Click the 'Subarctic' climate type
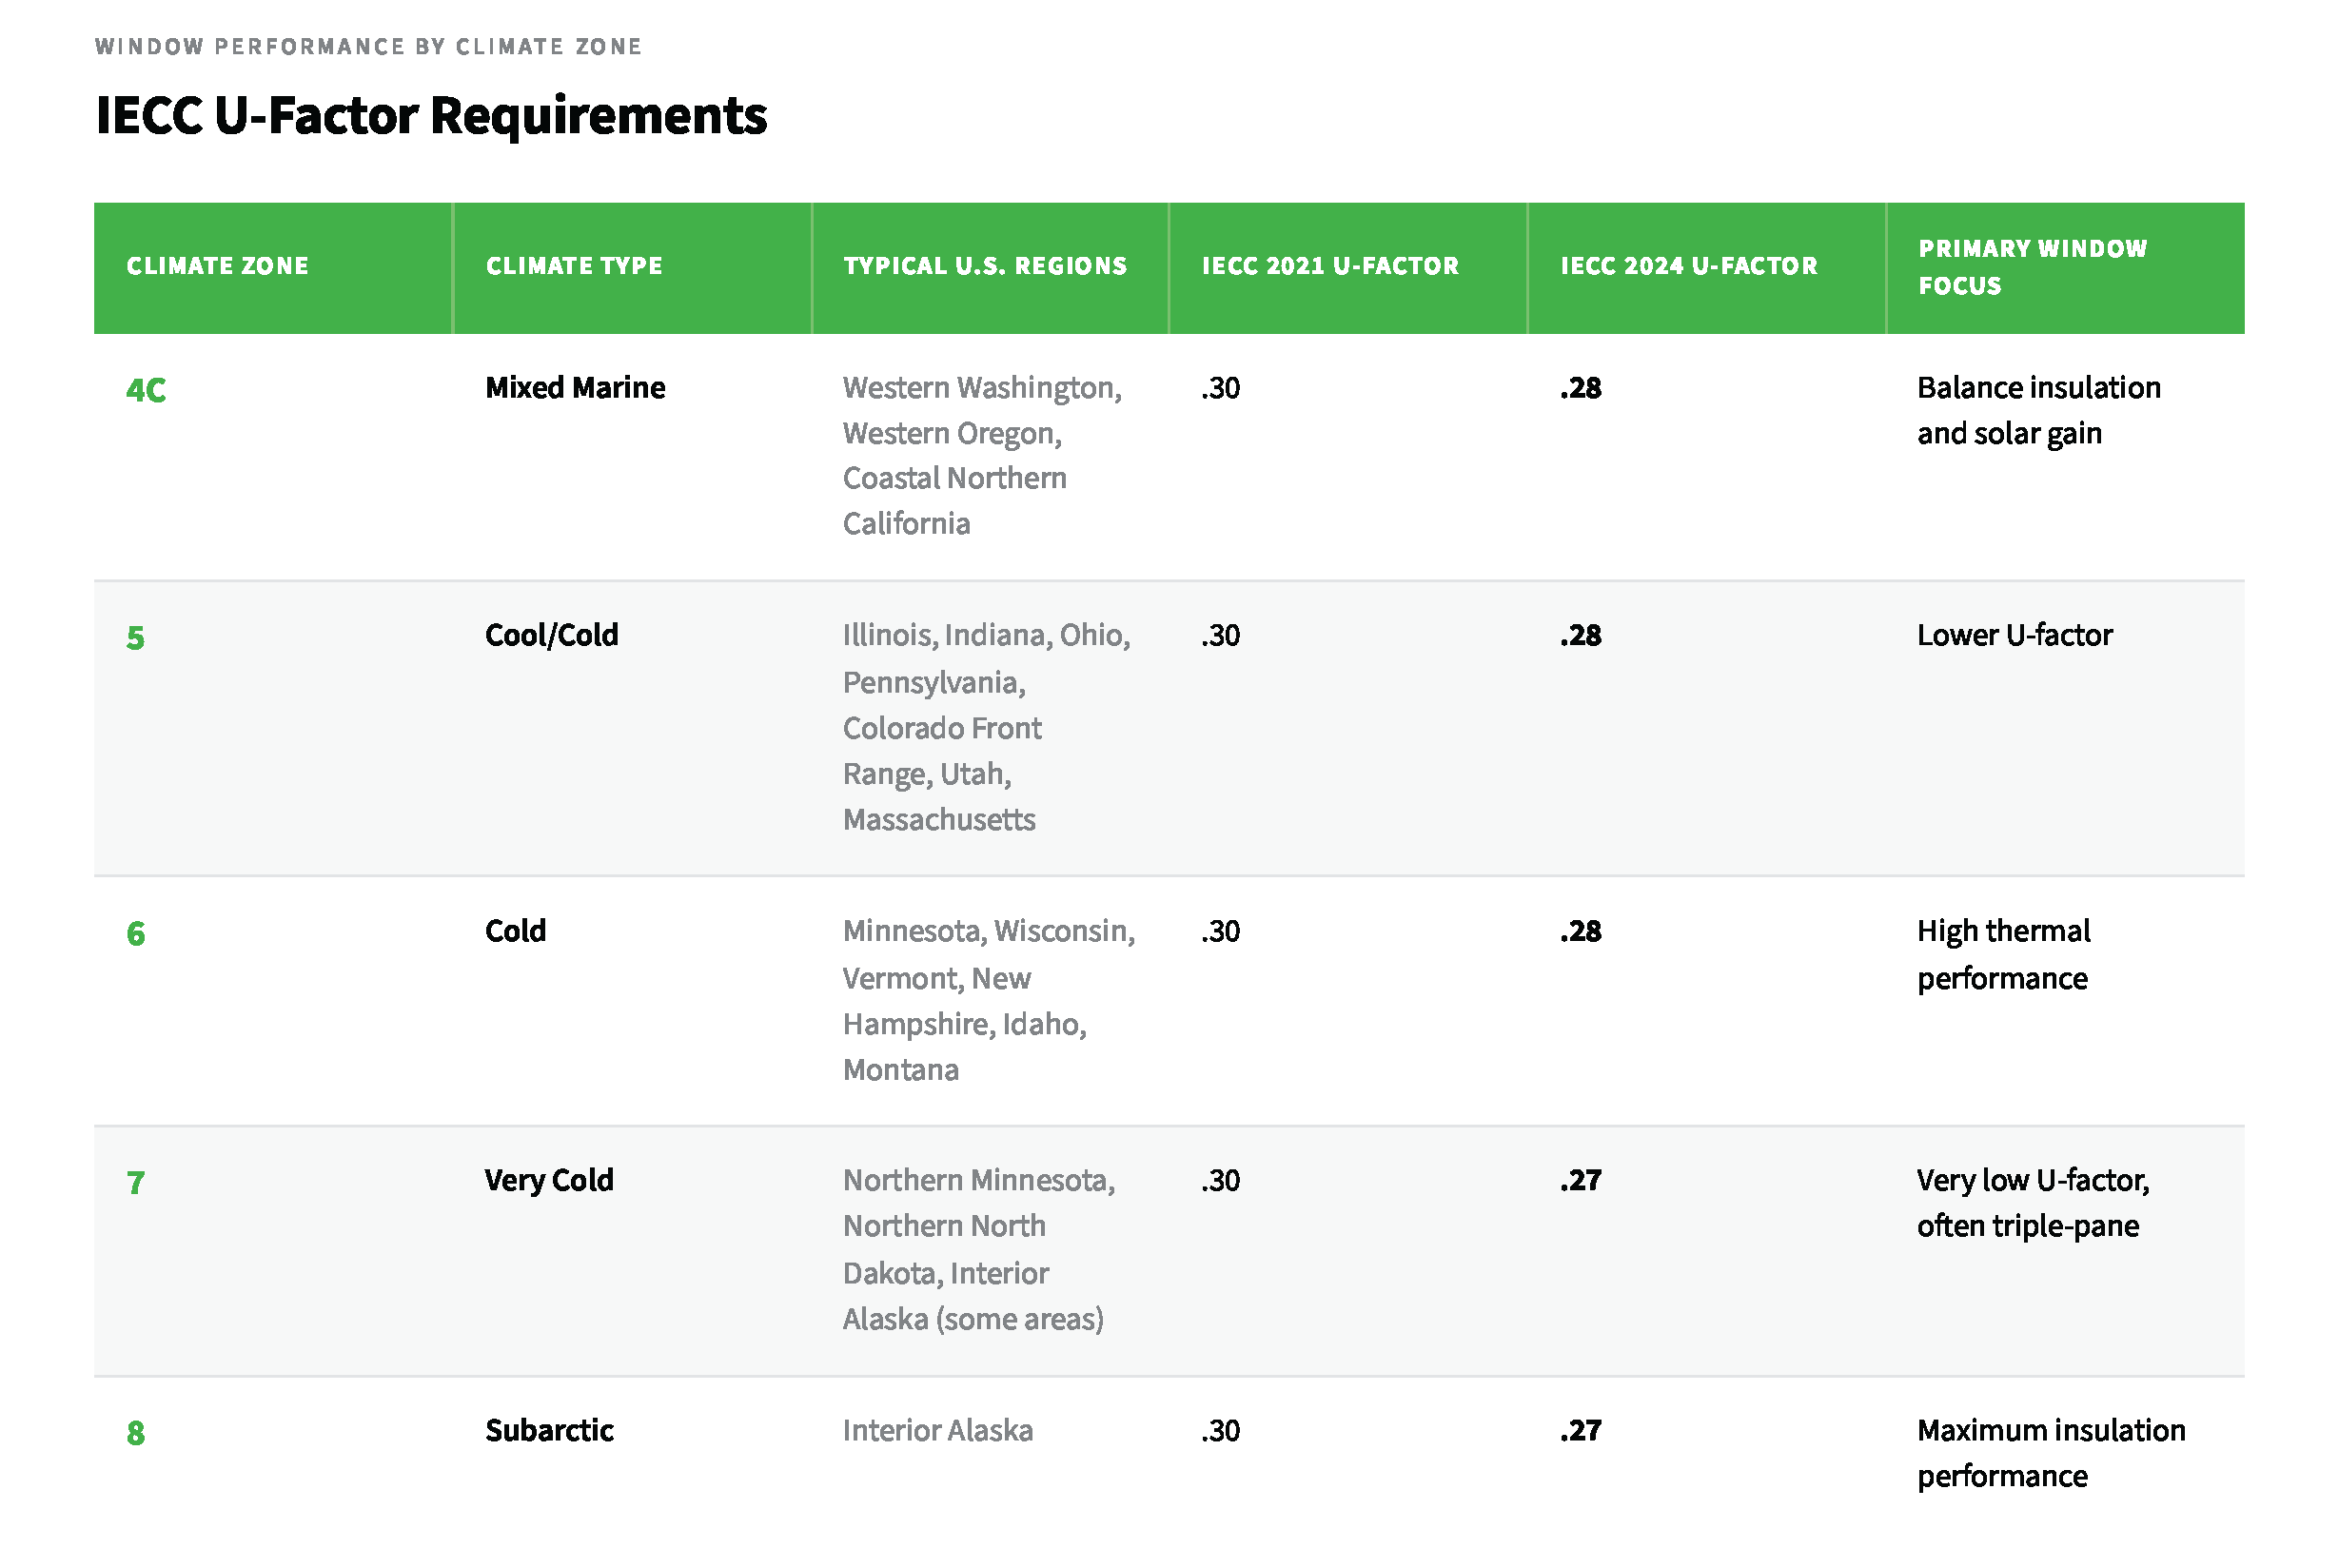The image size is (2339, 1568). click(x=549, y=1431)
